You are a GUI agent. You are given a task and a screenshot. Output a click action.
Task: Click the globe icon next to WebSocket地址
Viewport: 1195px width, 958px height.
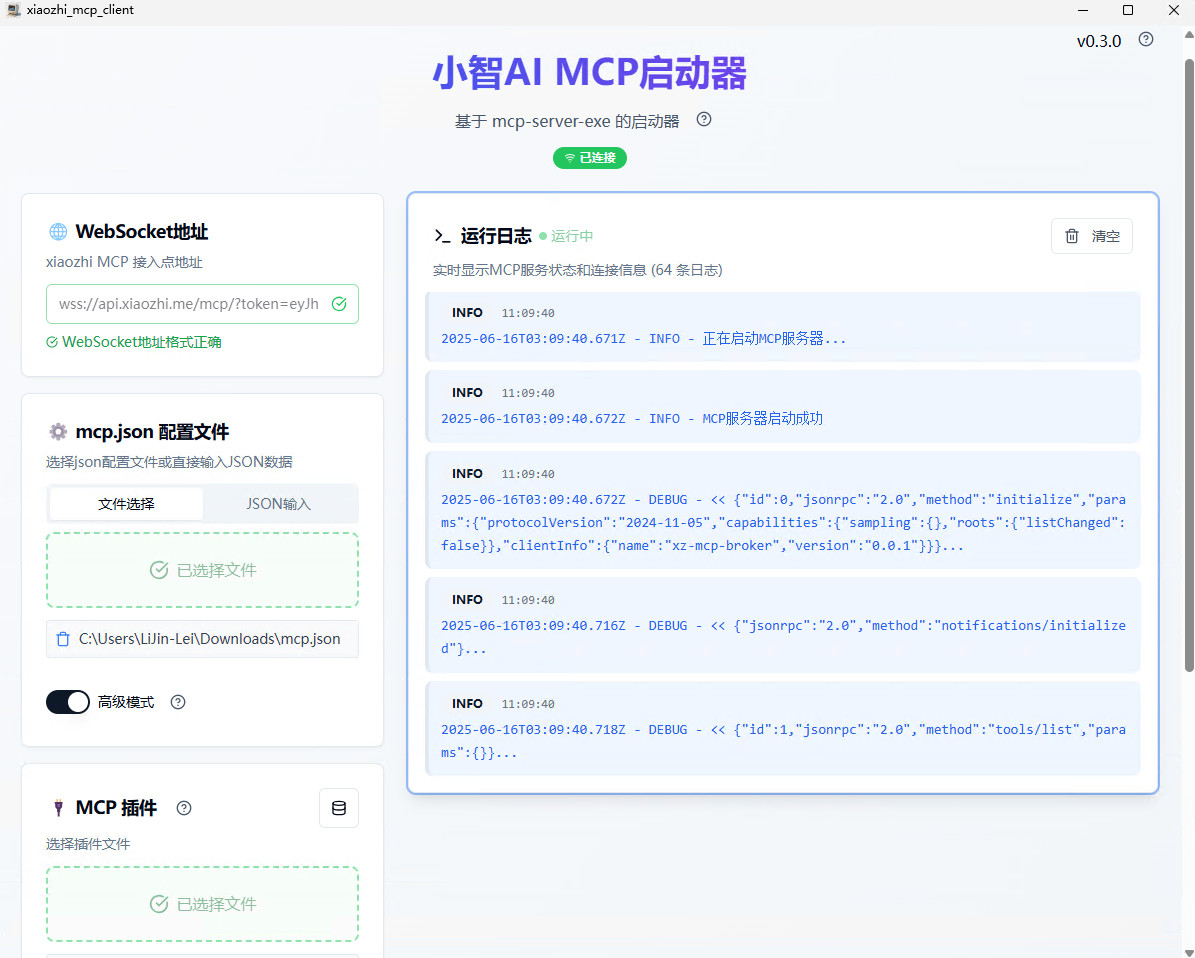tap(58, 232)
